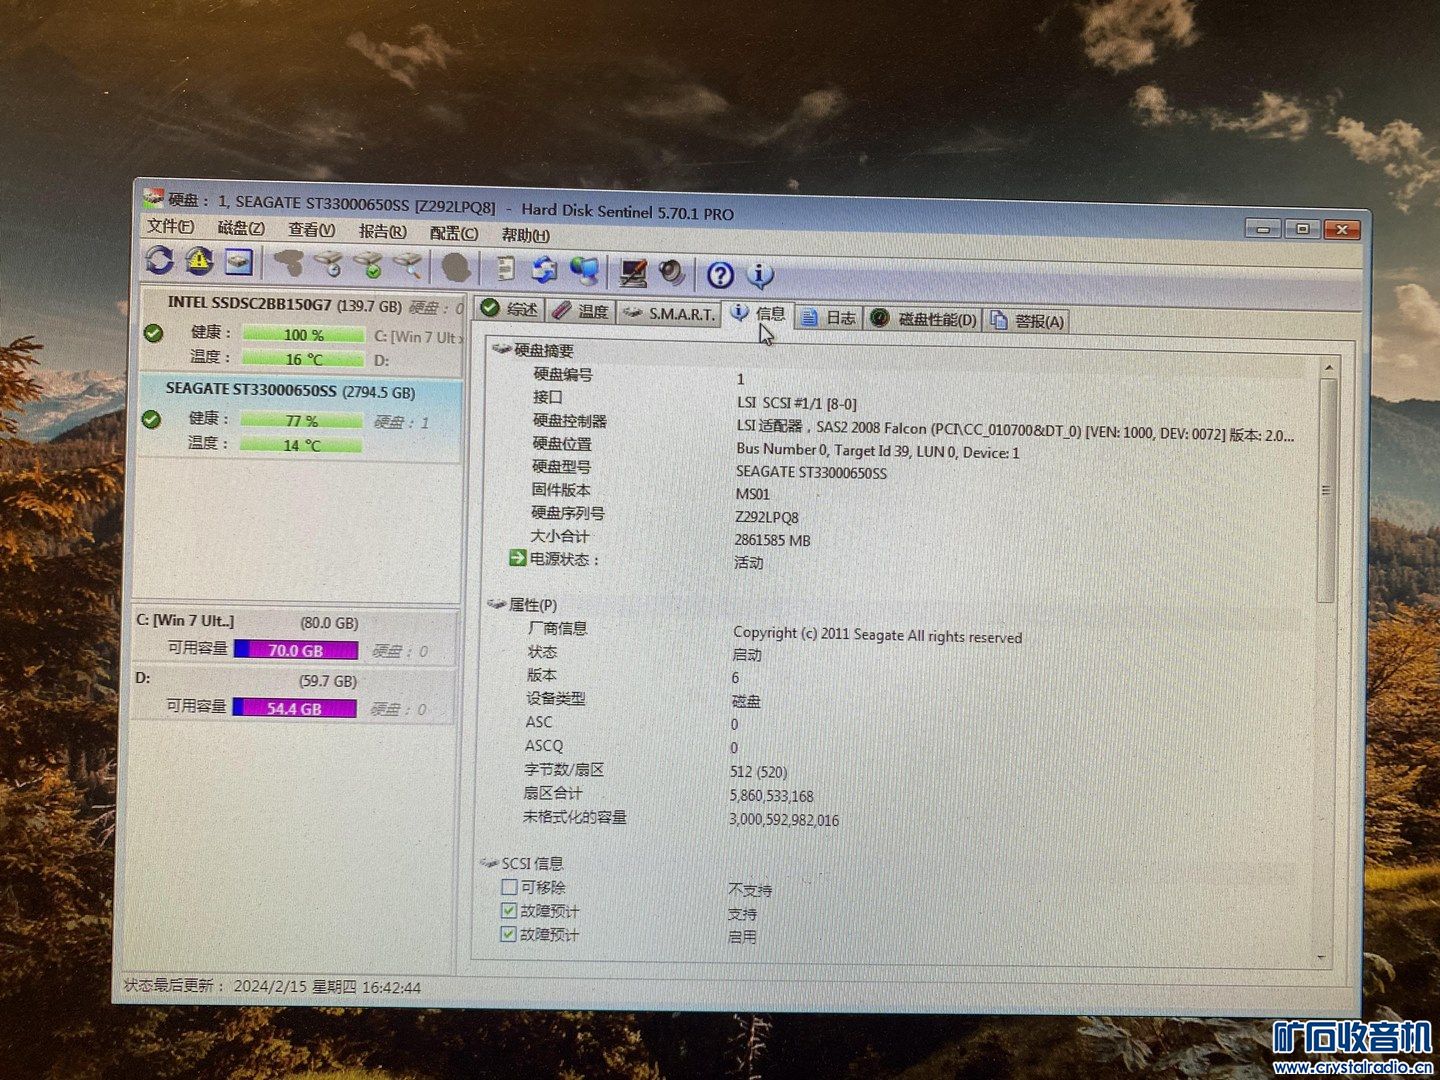
Task: Open the 帮助(H) menu
Action: point(525,235)
